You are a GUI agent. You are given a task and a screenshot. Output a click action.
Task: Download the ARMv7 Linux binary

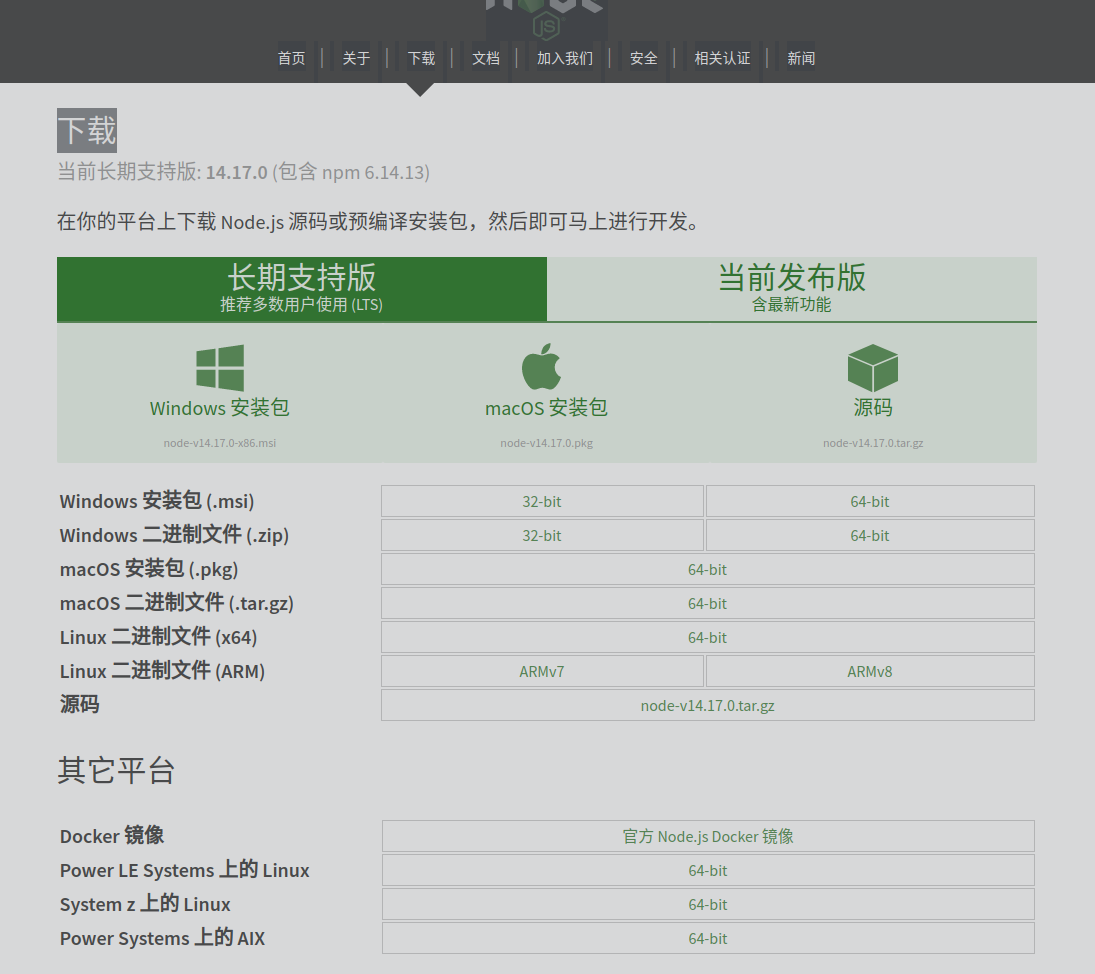coord(542,671)
